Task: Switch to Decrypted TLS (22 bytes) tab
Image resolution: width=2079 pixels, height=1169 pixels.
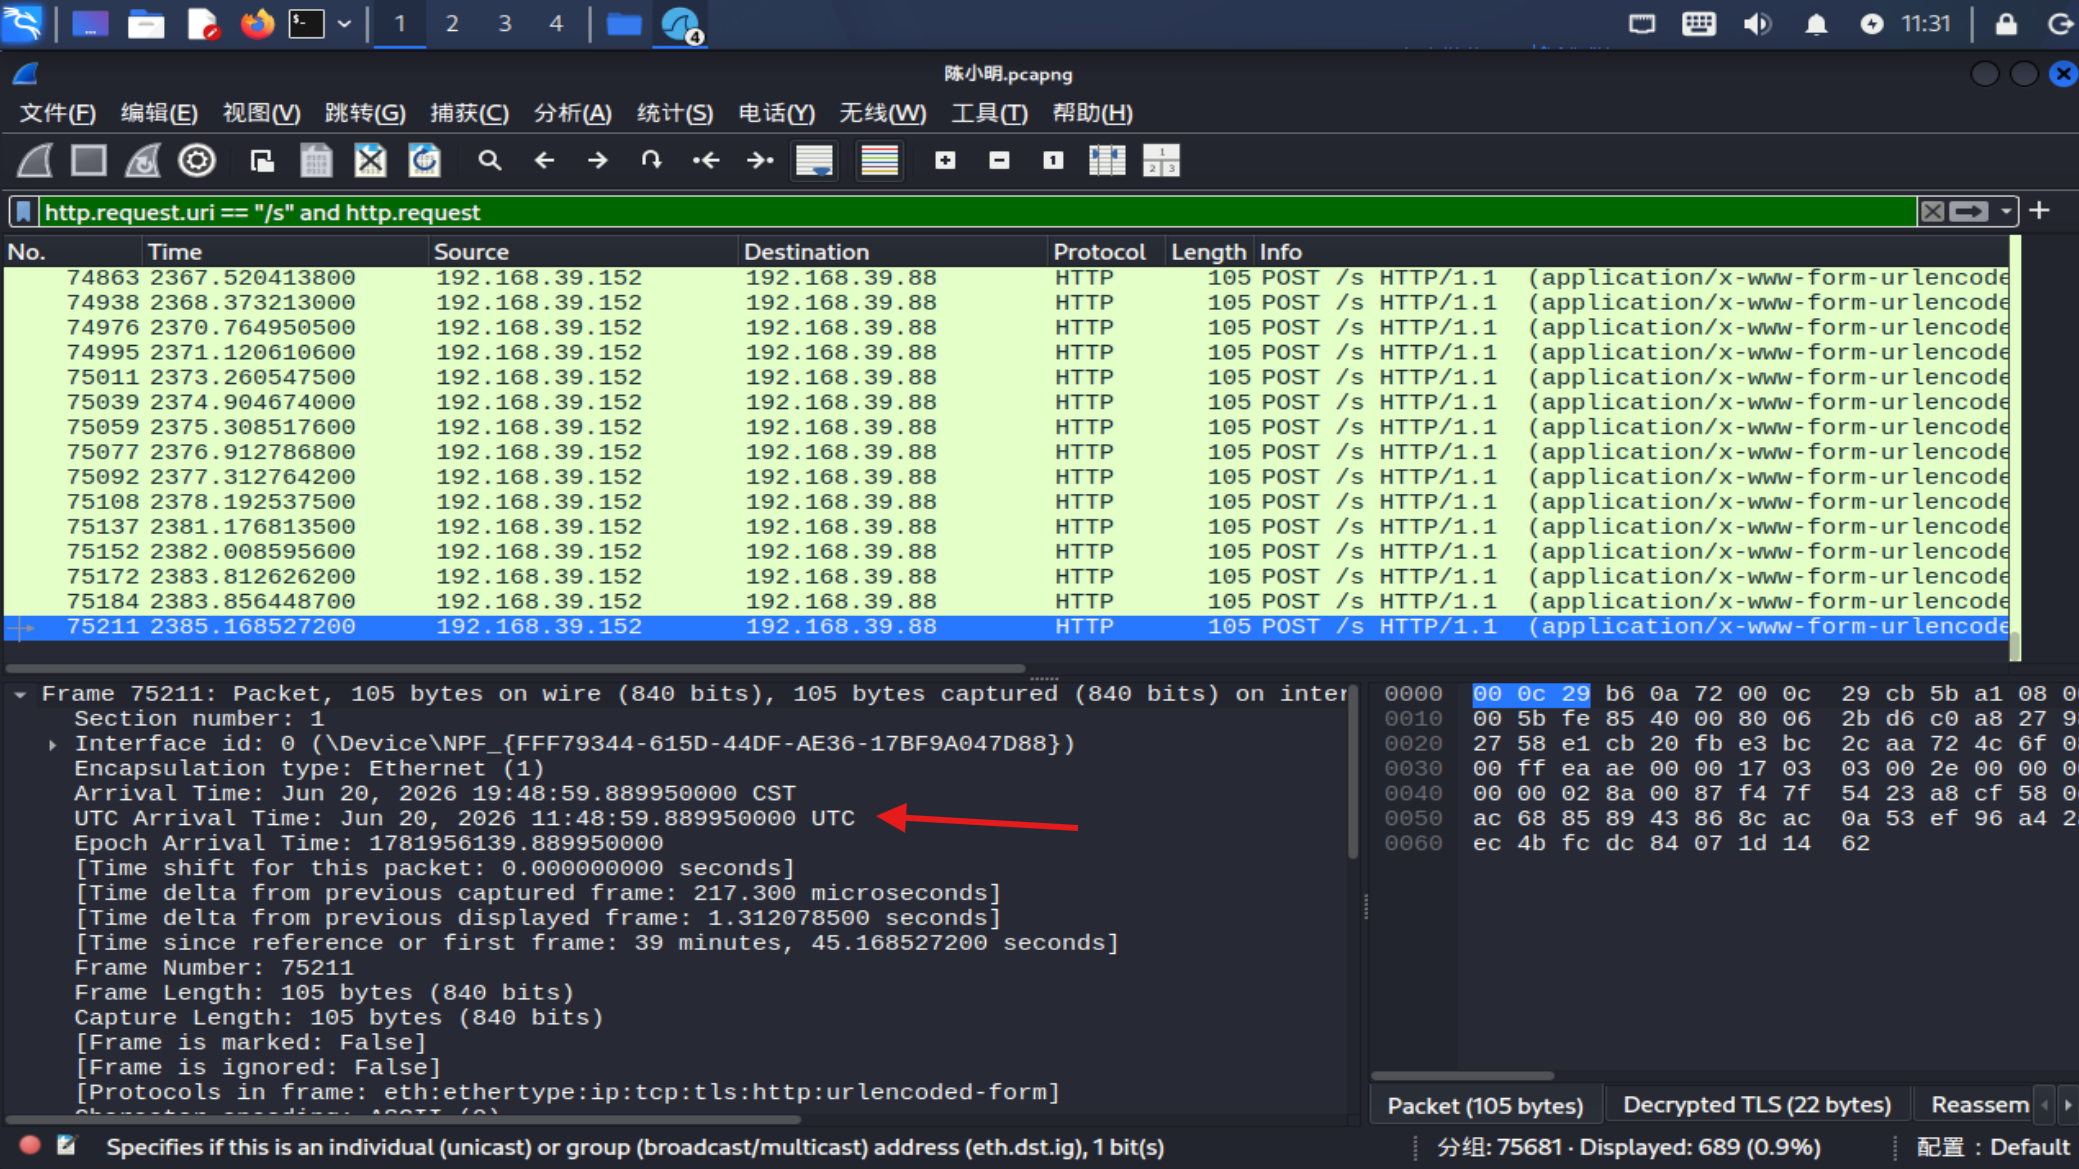Action: 1757,1105
